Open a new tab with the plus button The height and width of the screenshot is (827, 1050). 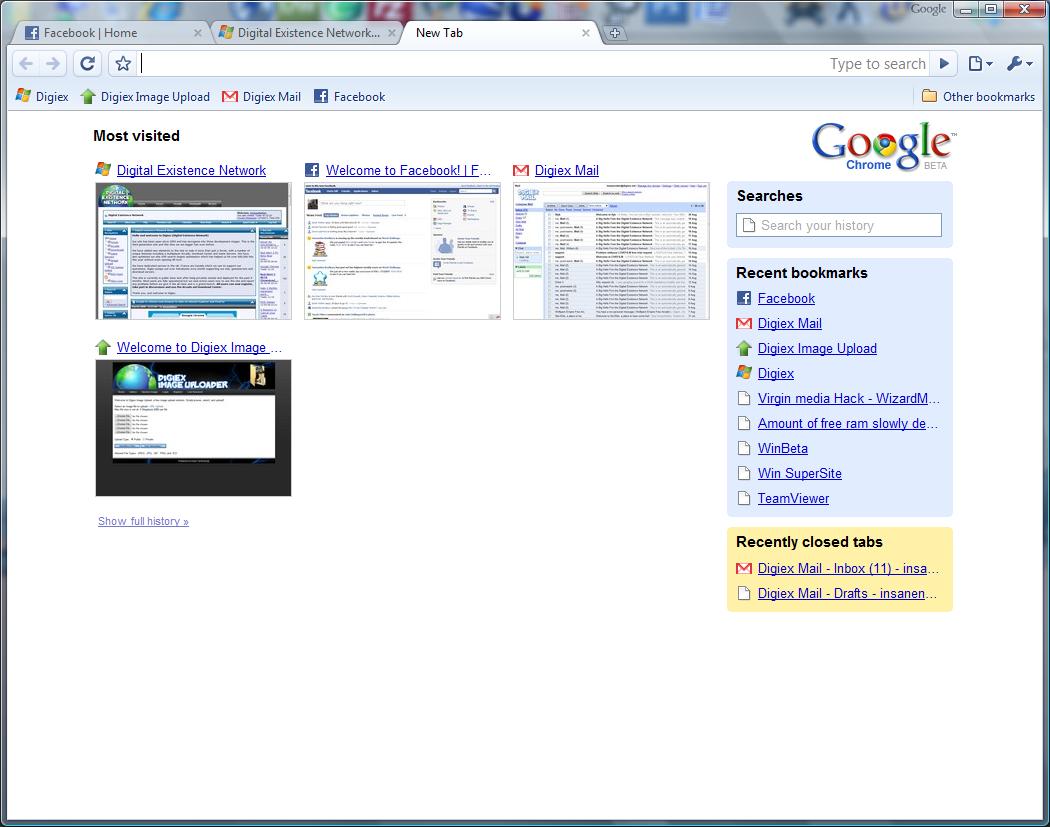[614, 33]
